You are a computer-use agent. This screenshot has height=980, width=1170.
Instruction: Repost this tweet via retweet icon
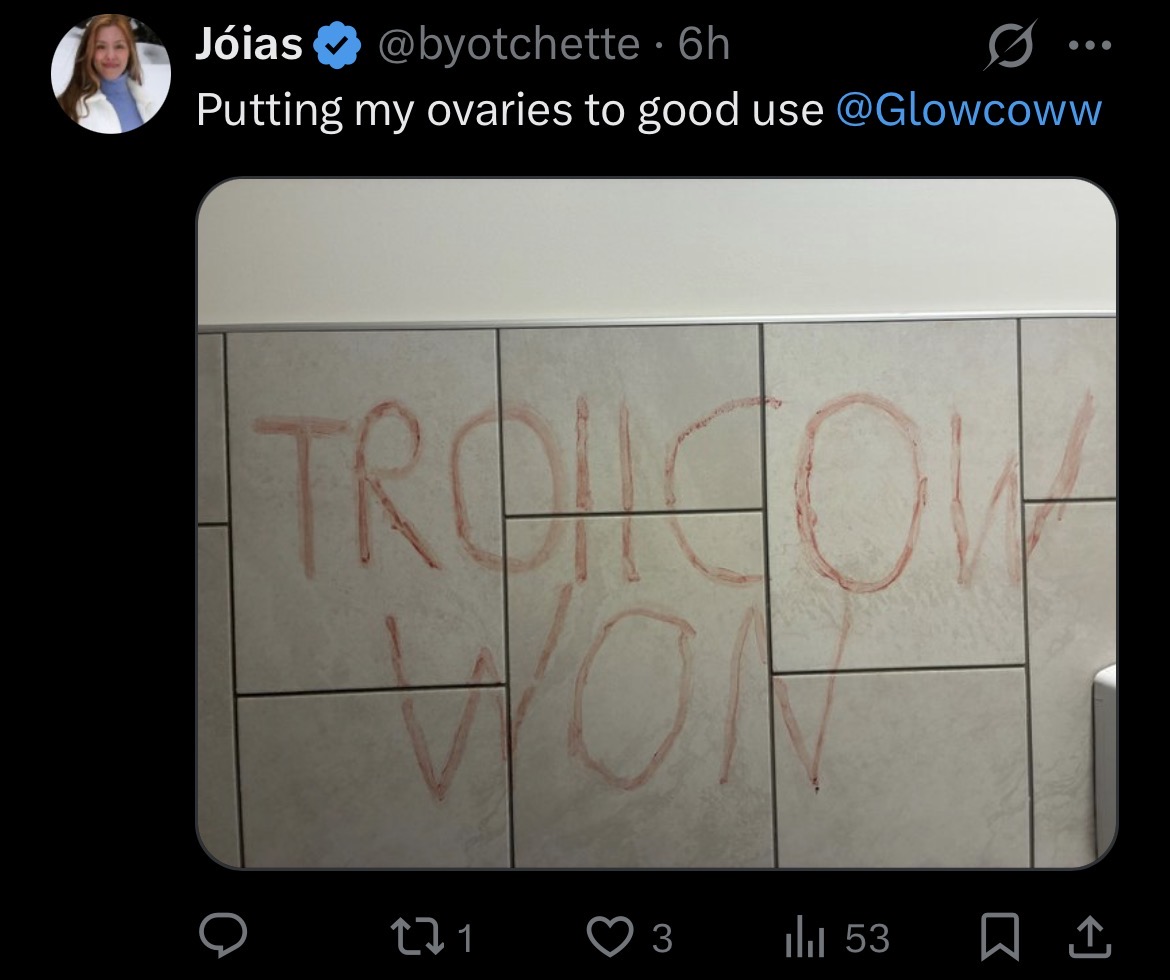[419, 937]
